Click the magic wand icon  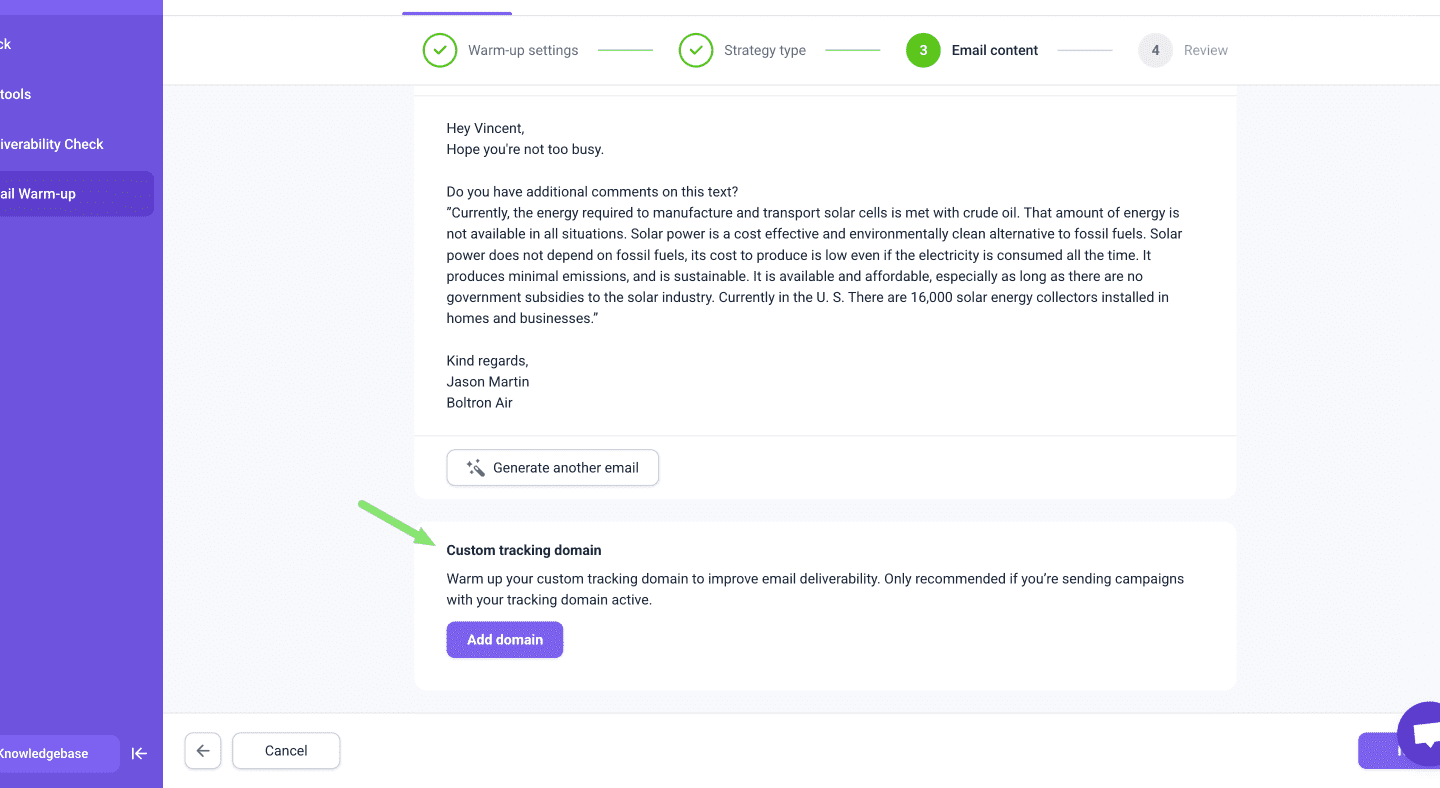(x=475, y=468)
